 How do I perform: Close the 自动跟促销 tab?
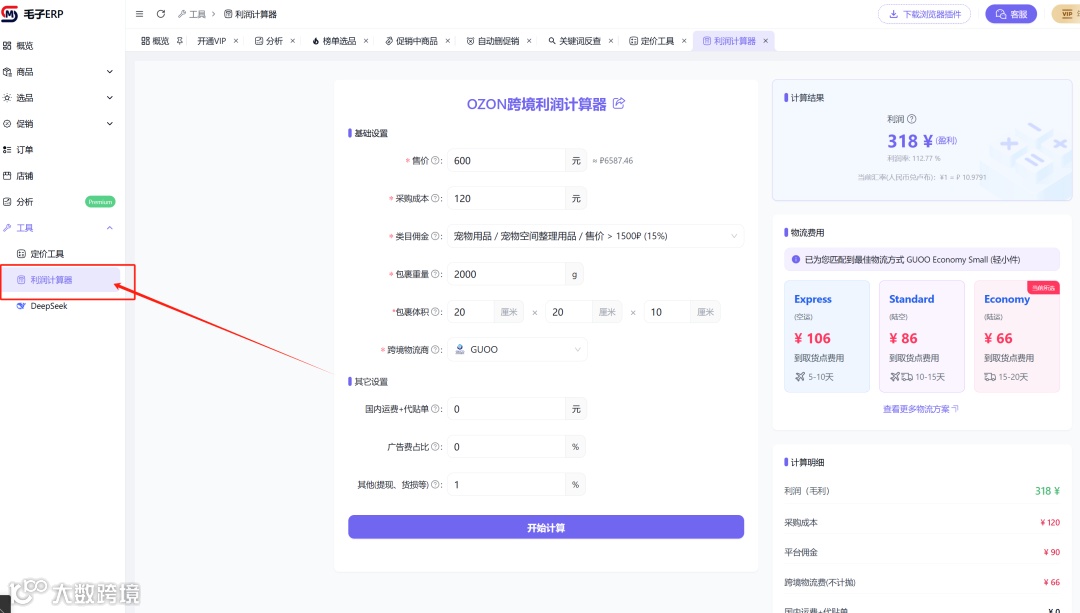(x=529, y=41)
